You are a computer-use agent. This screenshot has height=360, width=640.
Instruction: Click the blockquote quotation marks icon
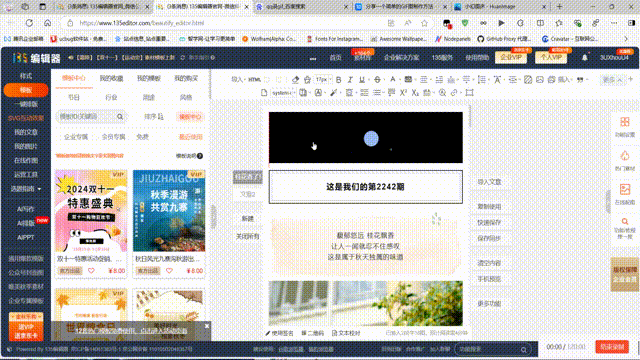[580, 80]
